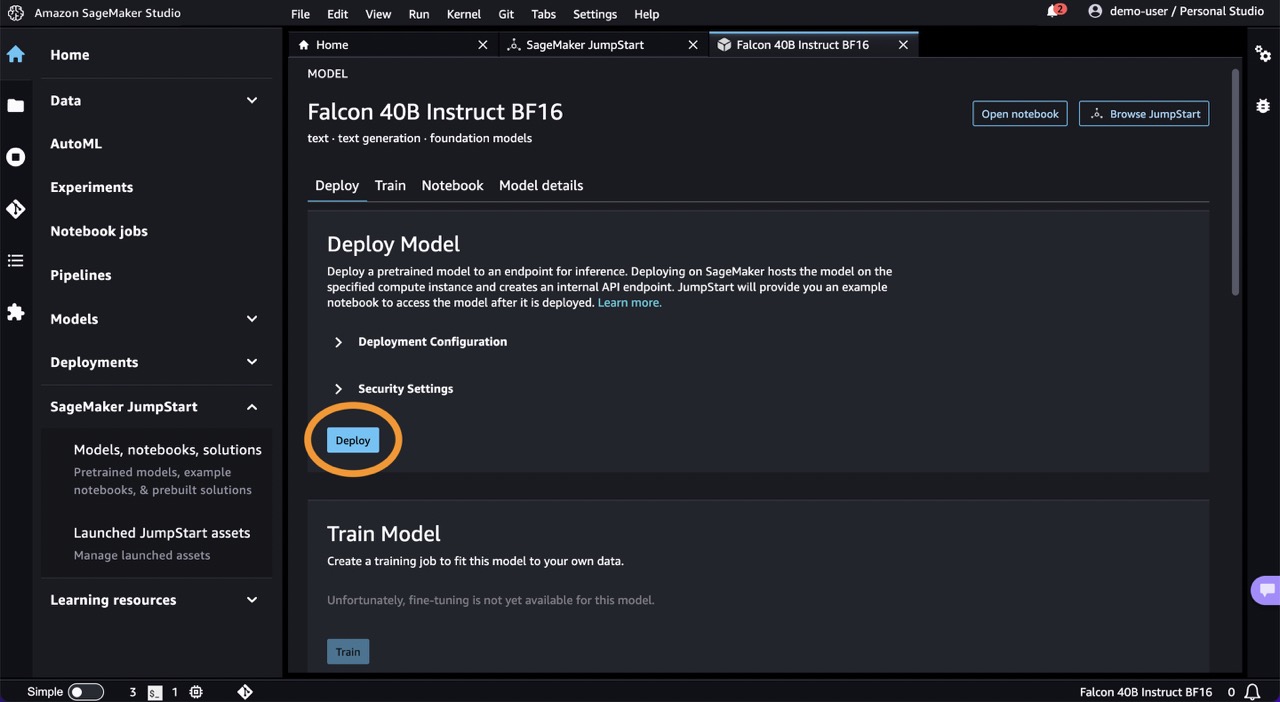This screenshot has height=702, width=1280.
Task: Collapse the SageMaker JumpStart section chevron
Action: click(252, 407)
